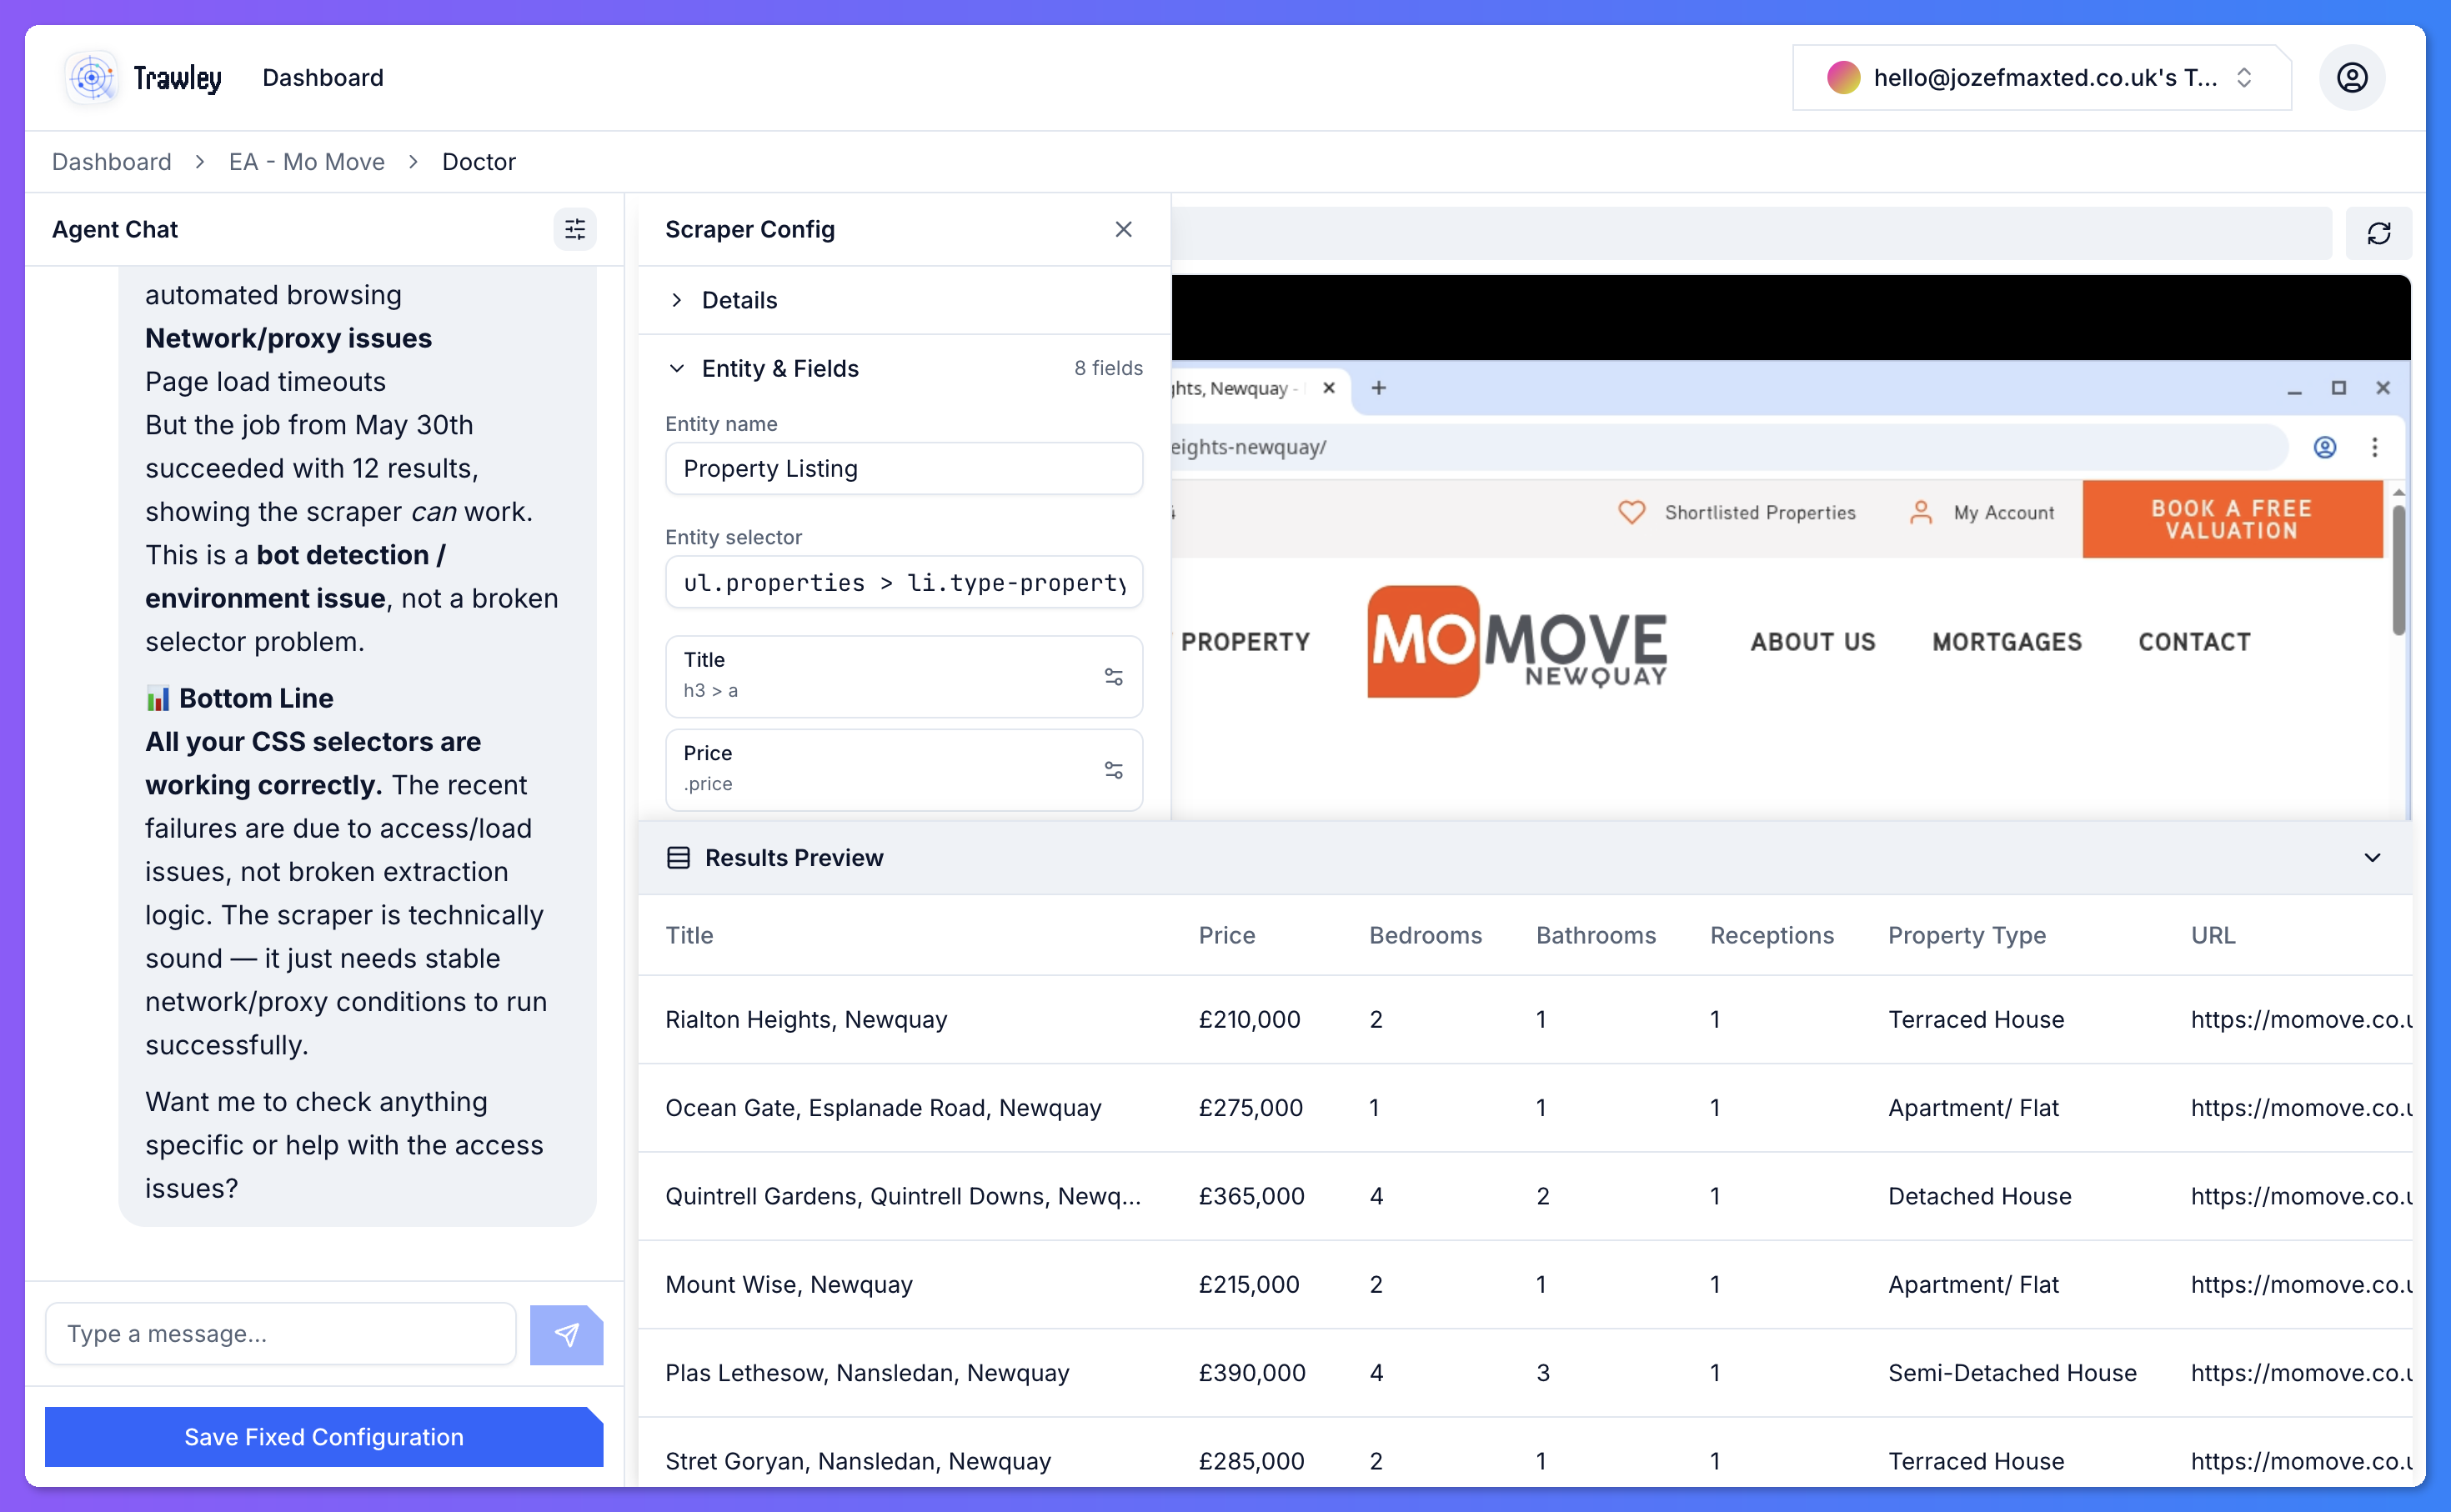
Task: Select the Quintrell Gardens row title
Action: click(x=903, y=1197)
